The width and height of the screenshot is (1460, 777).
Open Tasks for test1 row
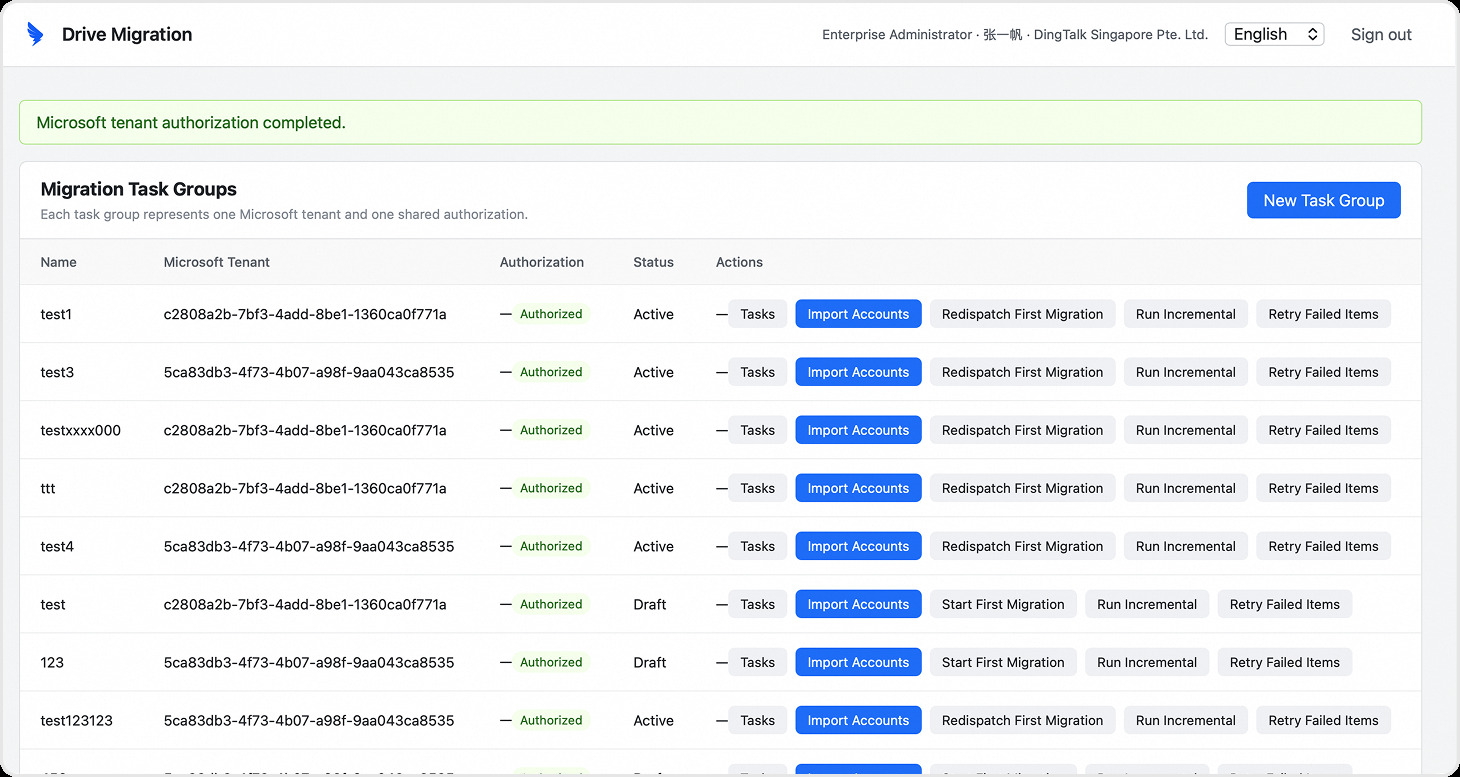(757, 314)
